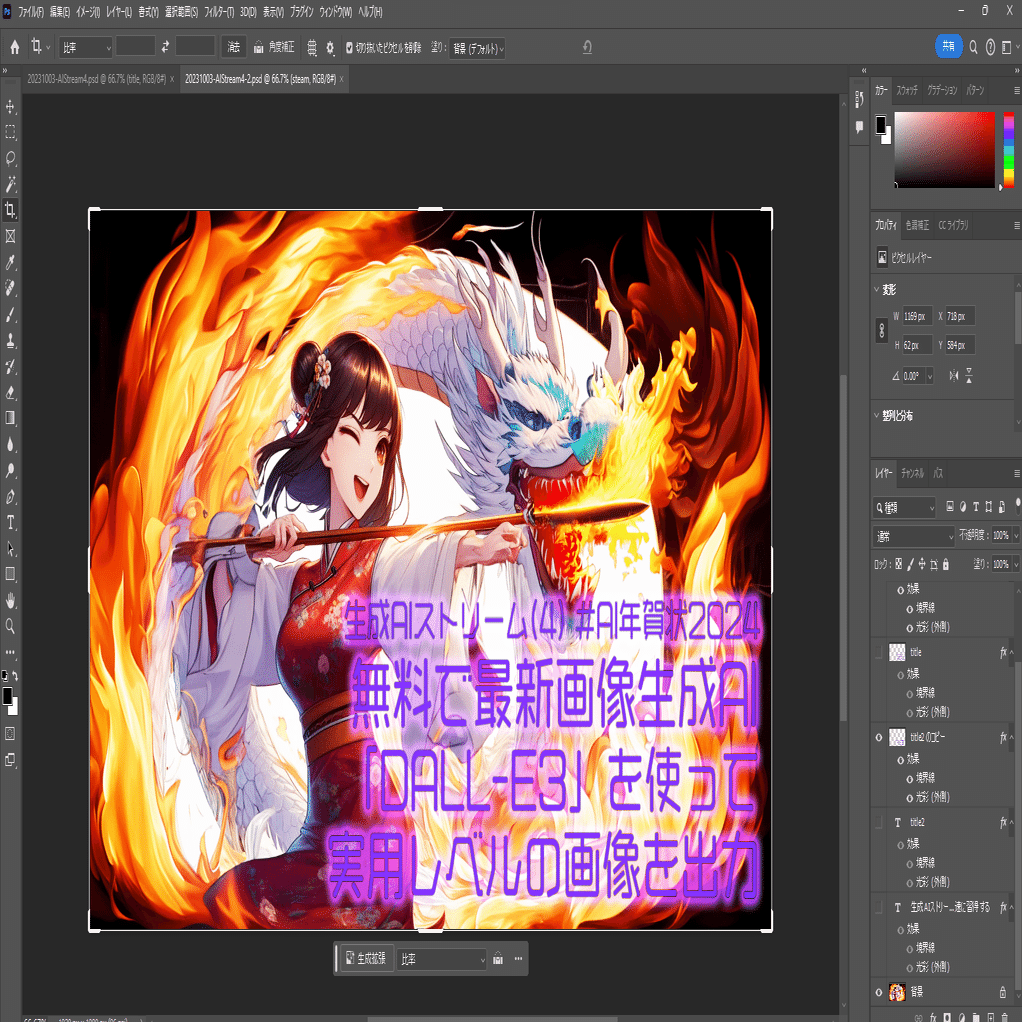This screenshot has width=1022, height=1022.
Task: Click the 生成拡張 generative expand button
Action: pos(366,958)
